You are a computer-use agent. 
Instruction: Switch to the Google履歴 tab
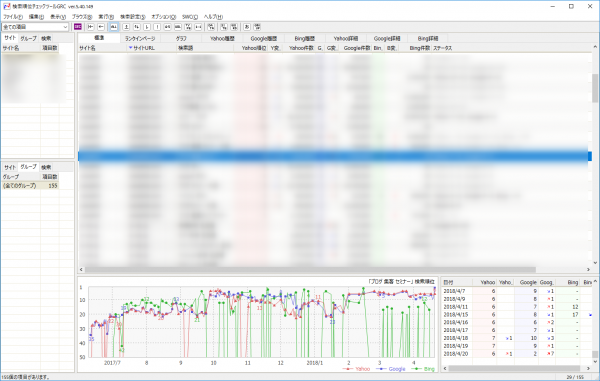(x=263, y=38)
